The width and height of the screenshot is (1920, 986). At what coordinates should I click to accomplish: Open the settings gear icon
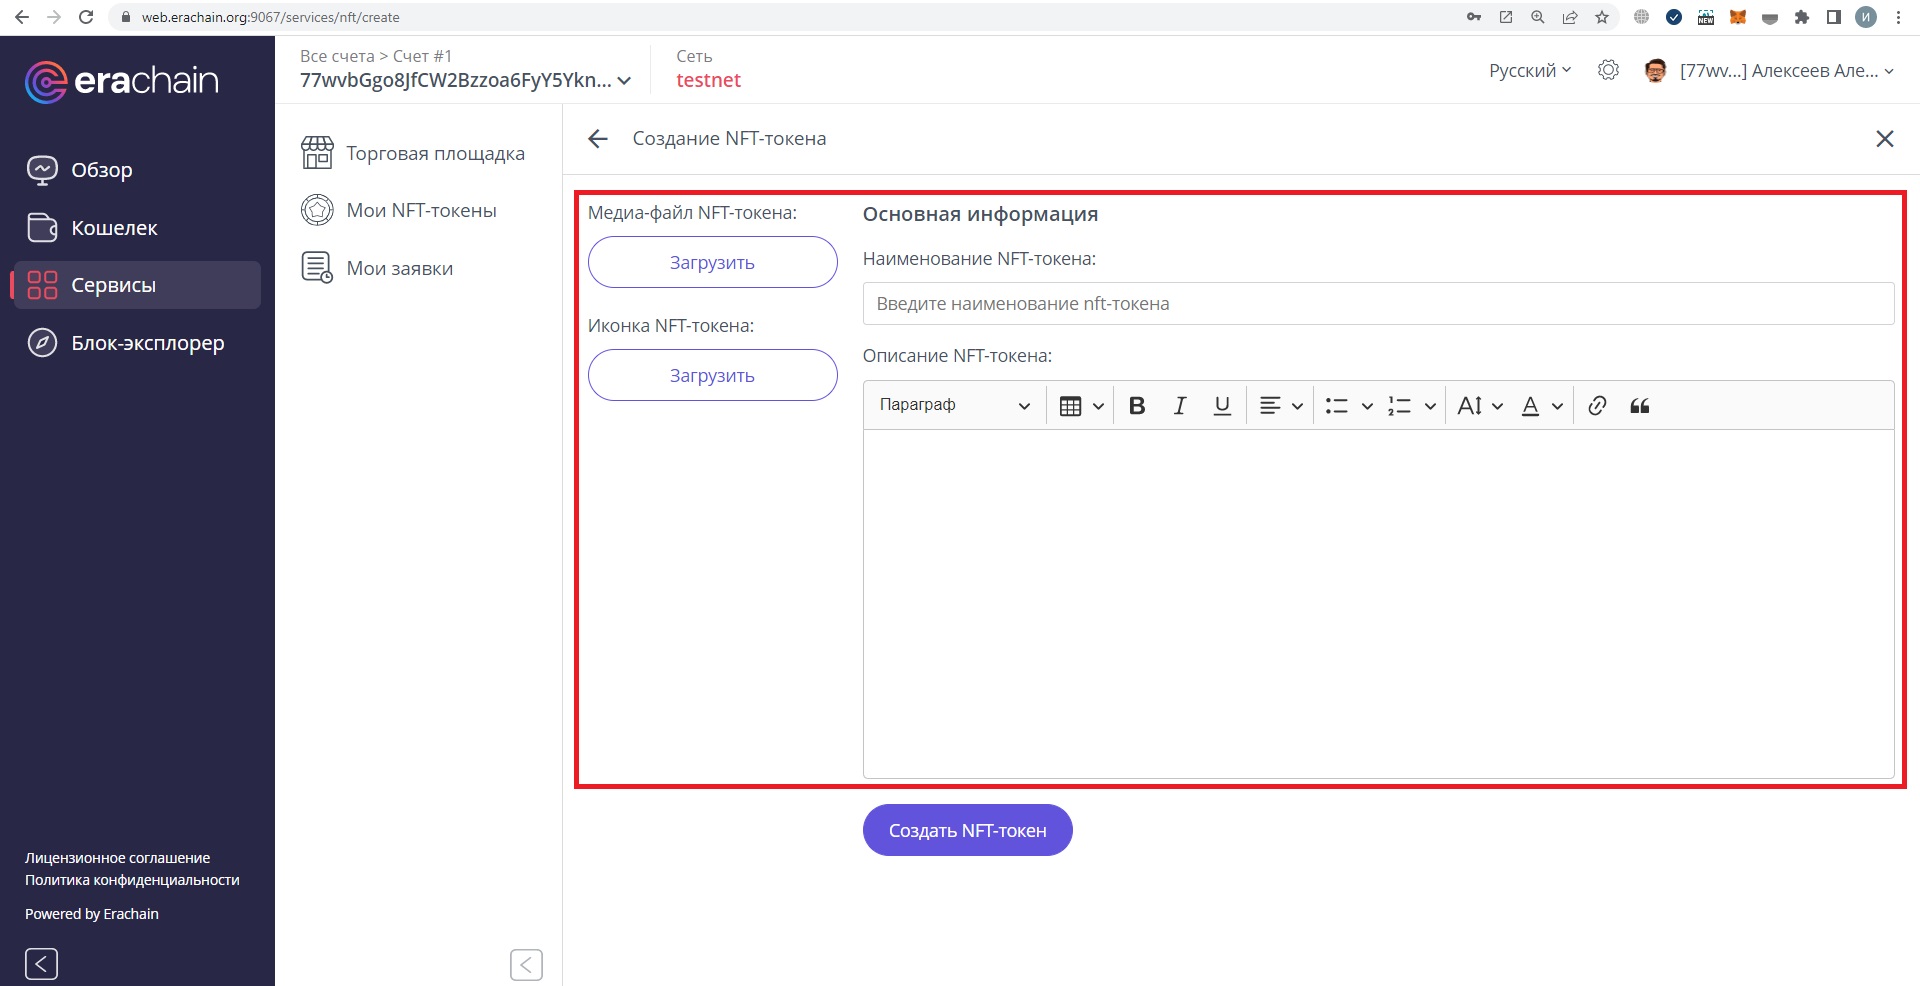click(x=1608, y=71)
